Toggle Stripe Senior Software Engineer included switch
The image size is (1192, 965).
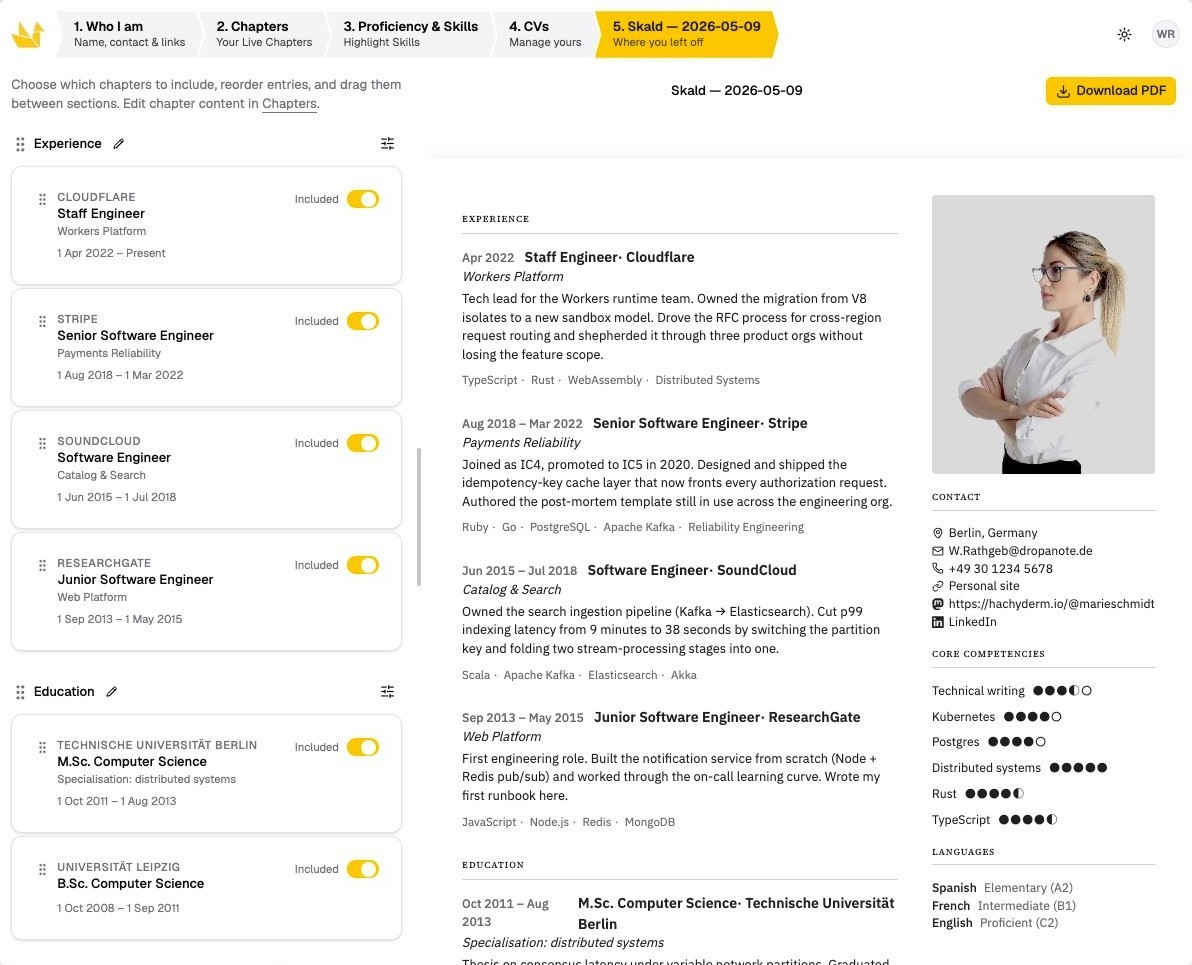[x=363, y=321]
